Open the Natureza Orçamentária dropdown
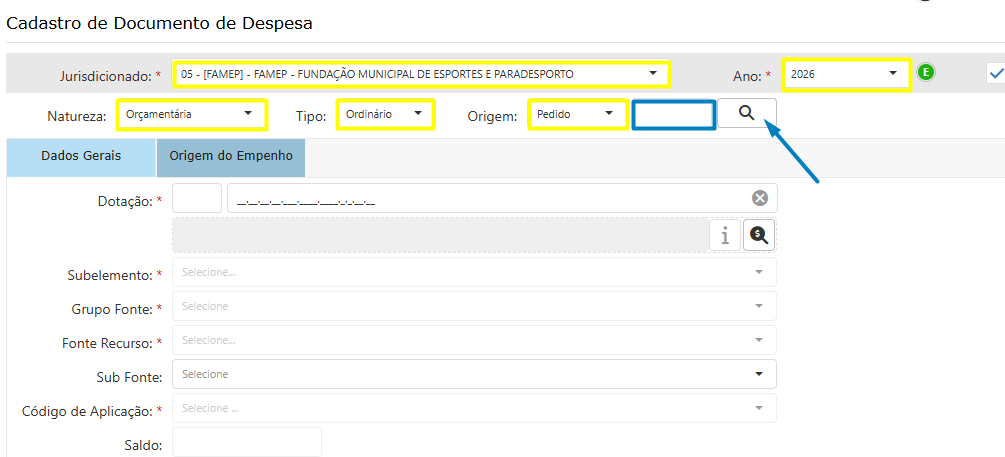The image size is (1005, 457). click(191, 114)
